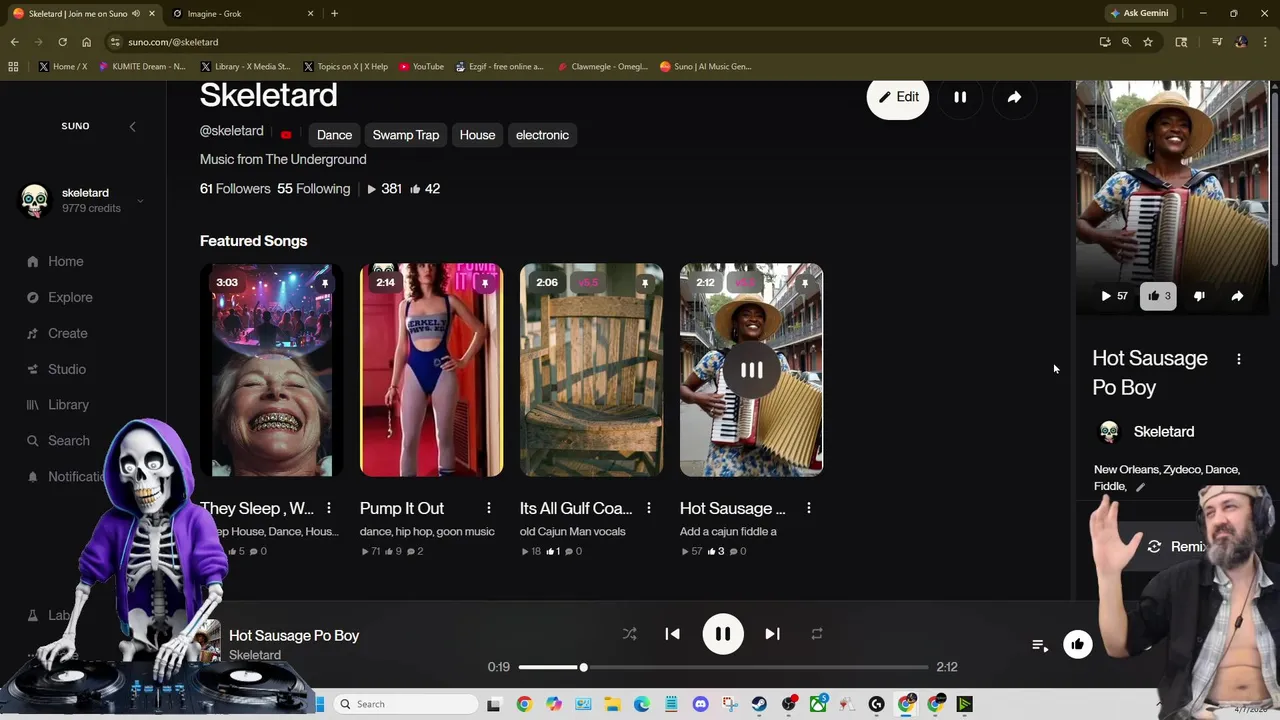Screen dimensions: 1280x720
Task: Open Steam from the Windows taskbar
Action: point(759,704)
